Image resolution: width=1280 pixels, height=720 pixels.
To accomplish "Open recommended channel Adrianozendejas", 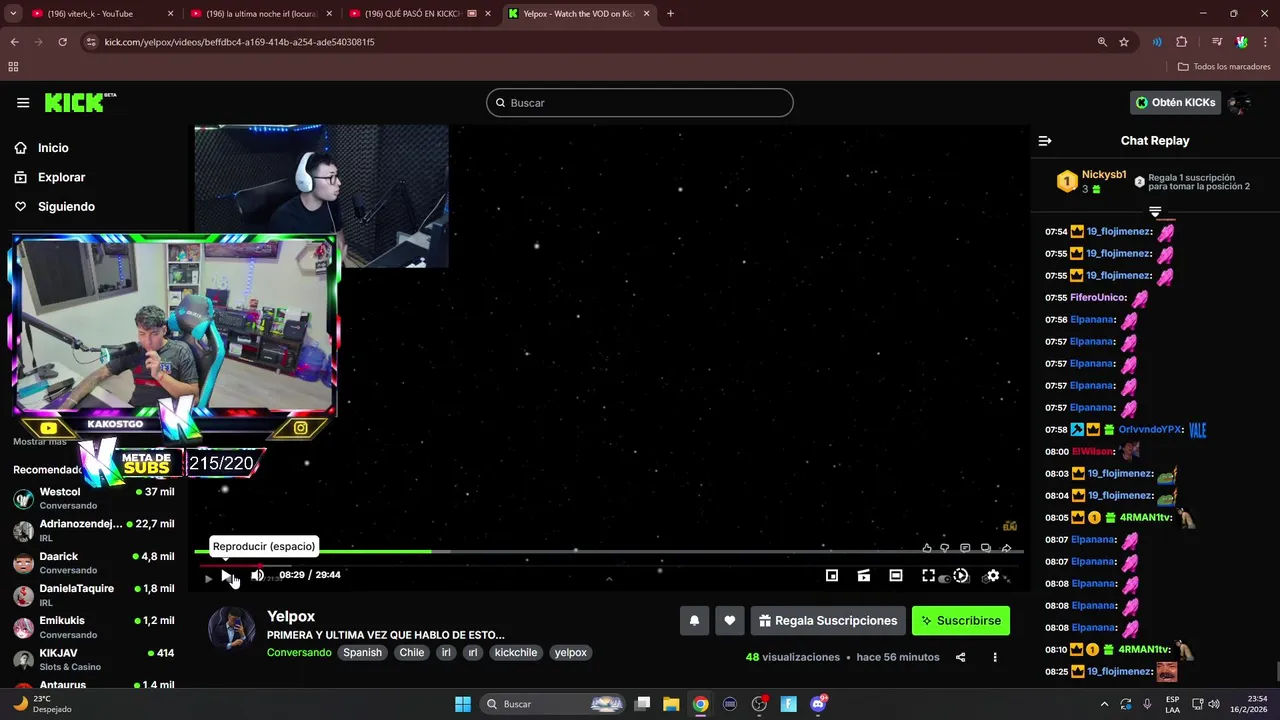I will pos(94,530).
